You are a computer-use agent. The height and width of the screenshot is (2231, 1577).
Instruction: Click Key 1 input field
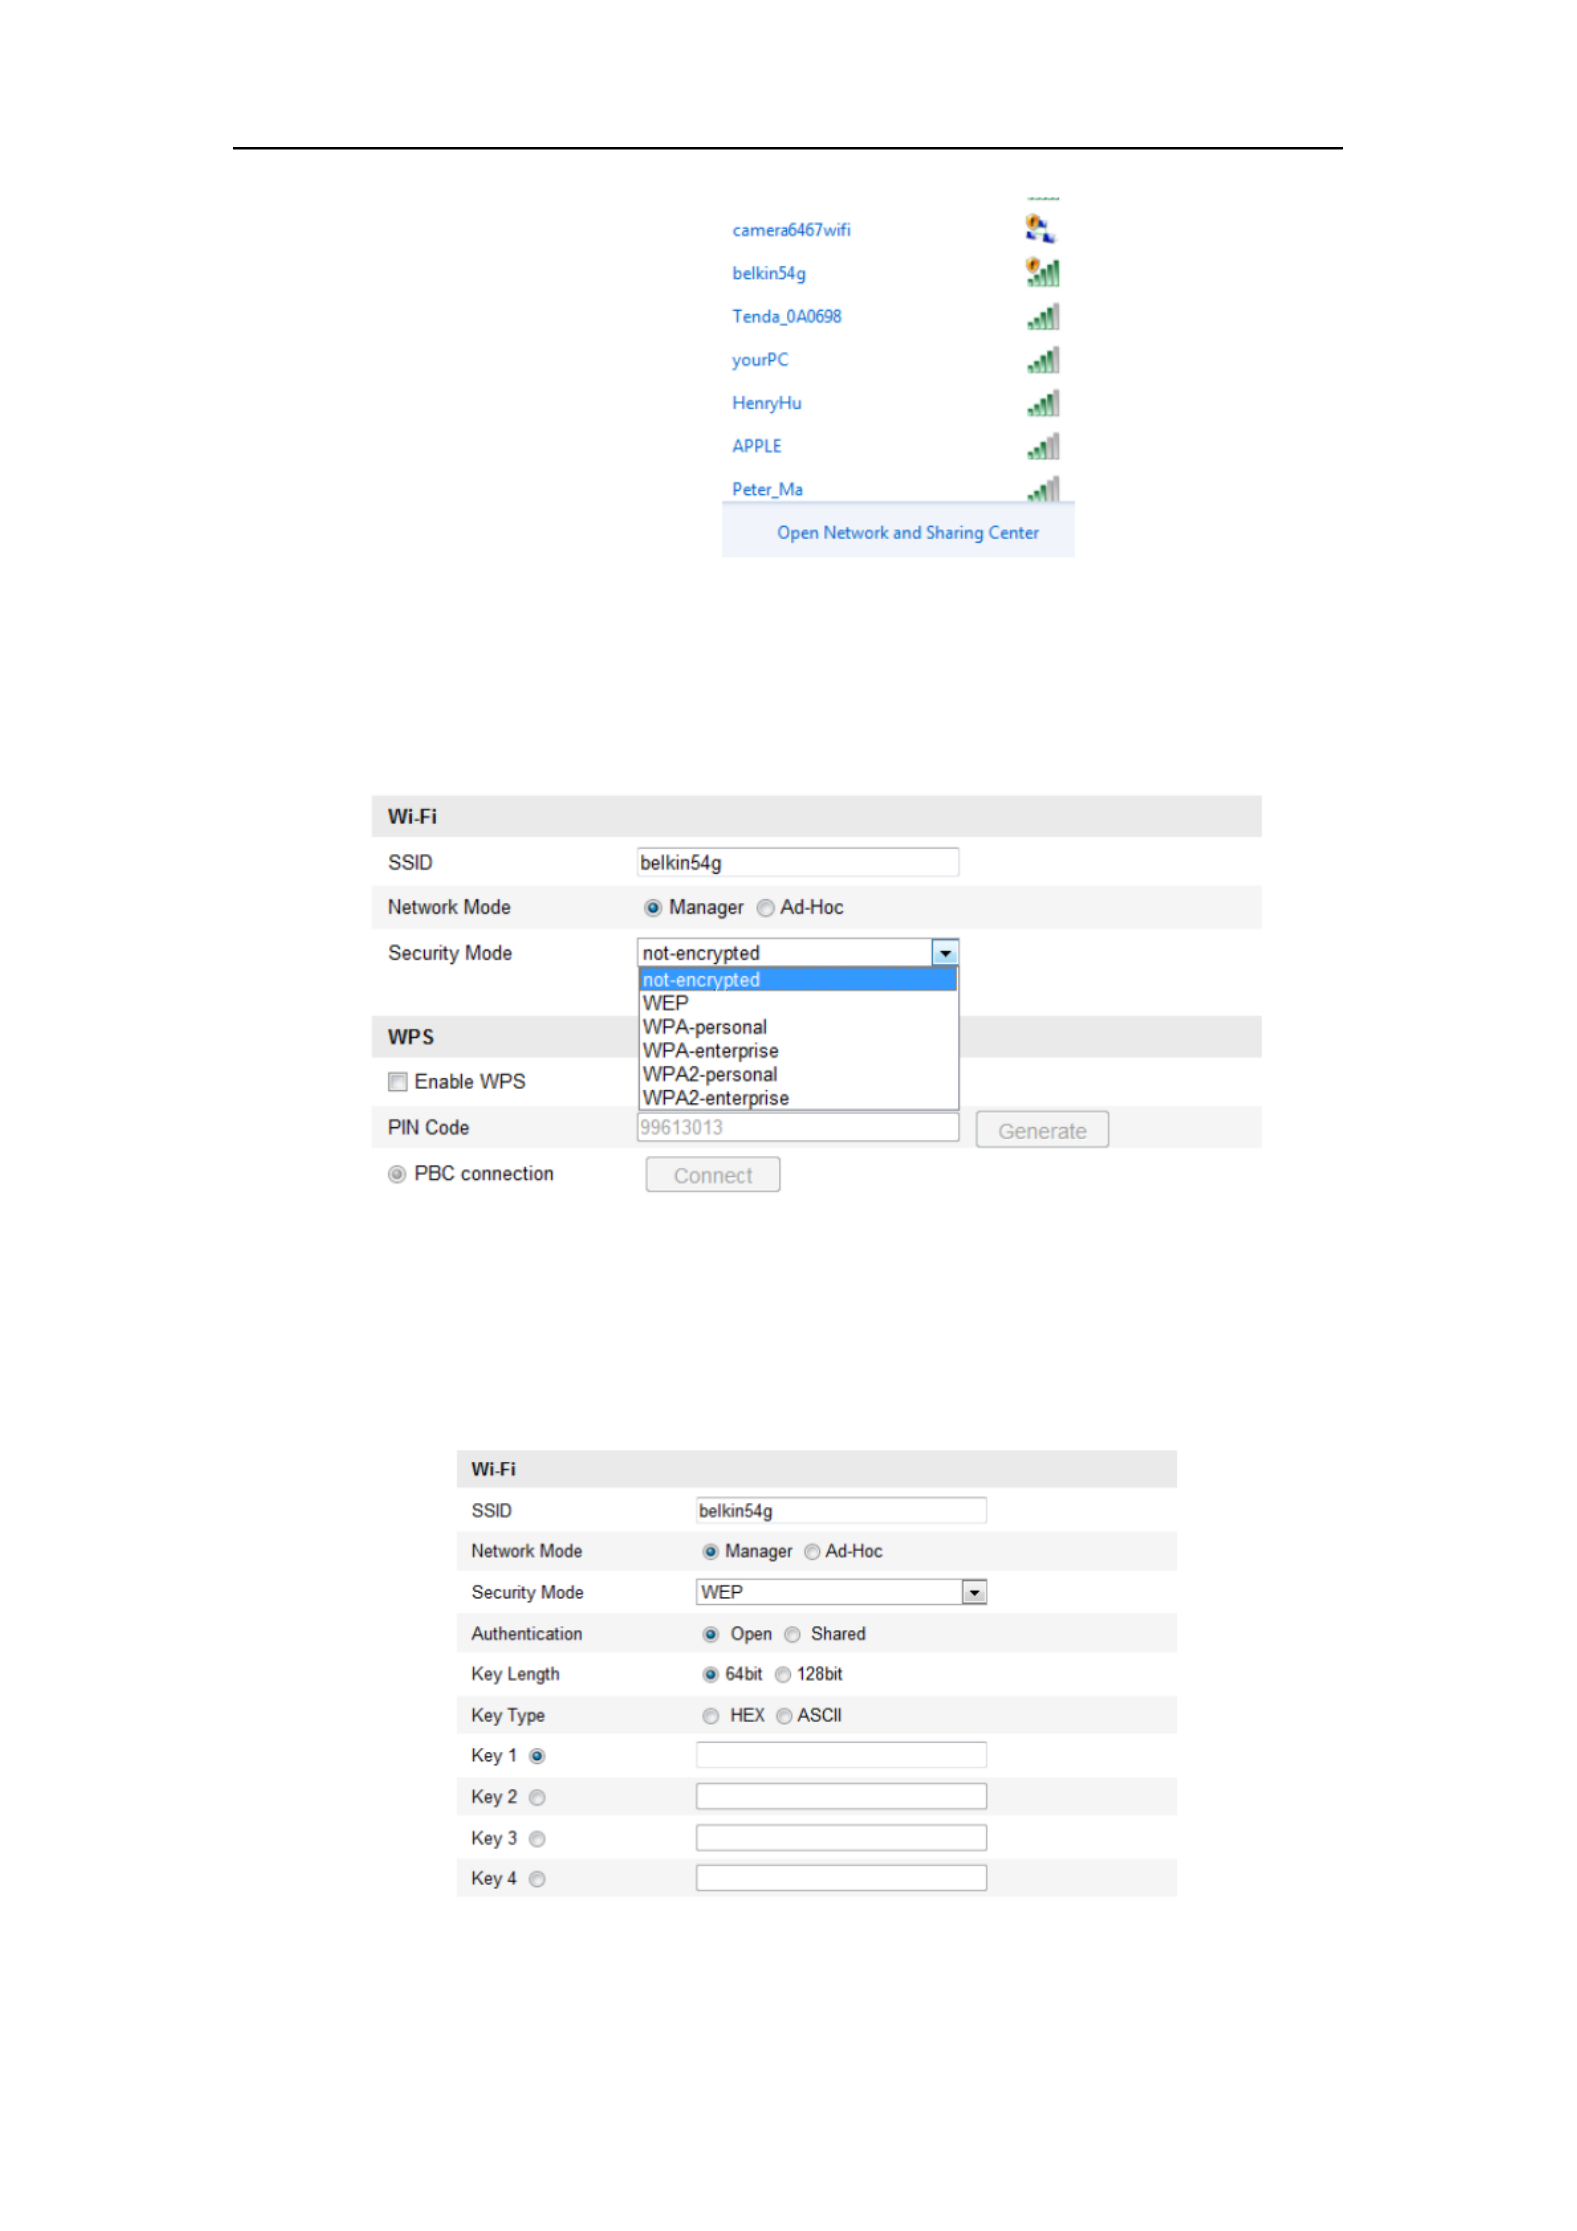[x=840, y=1755]
